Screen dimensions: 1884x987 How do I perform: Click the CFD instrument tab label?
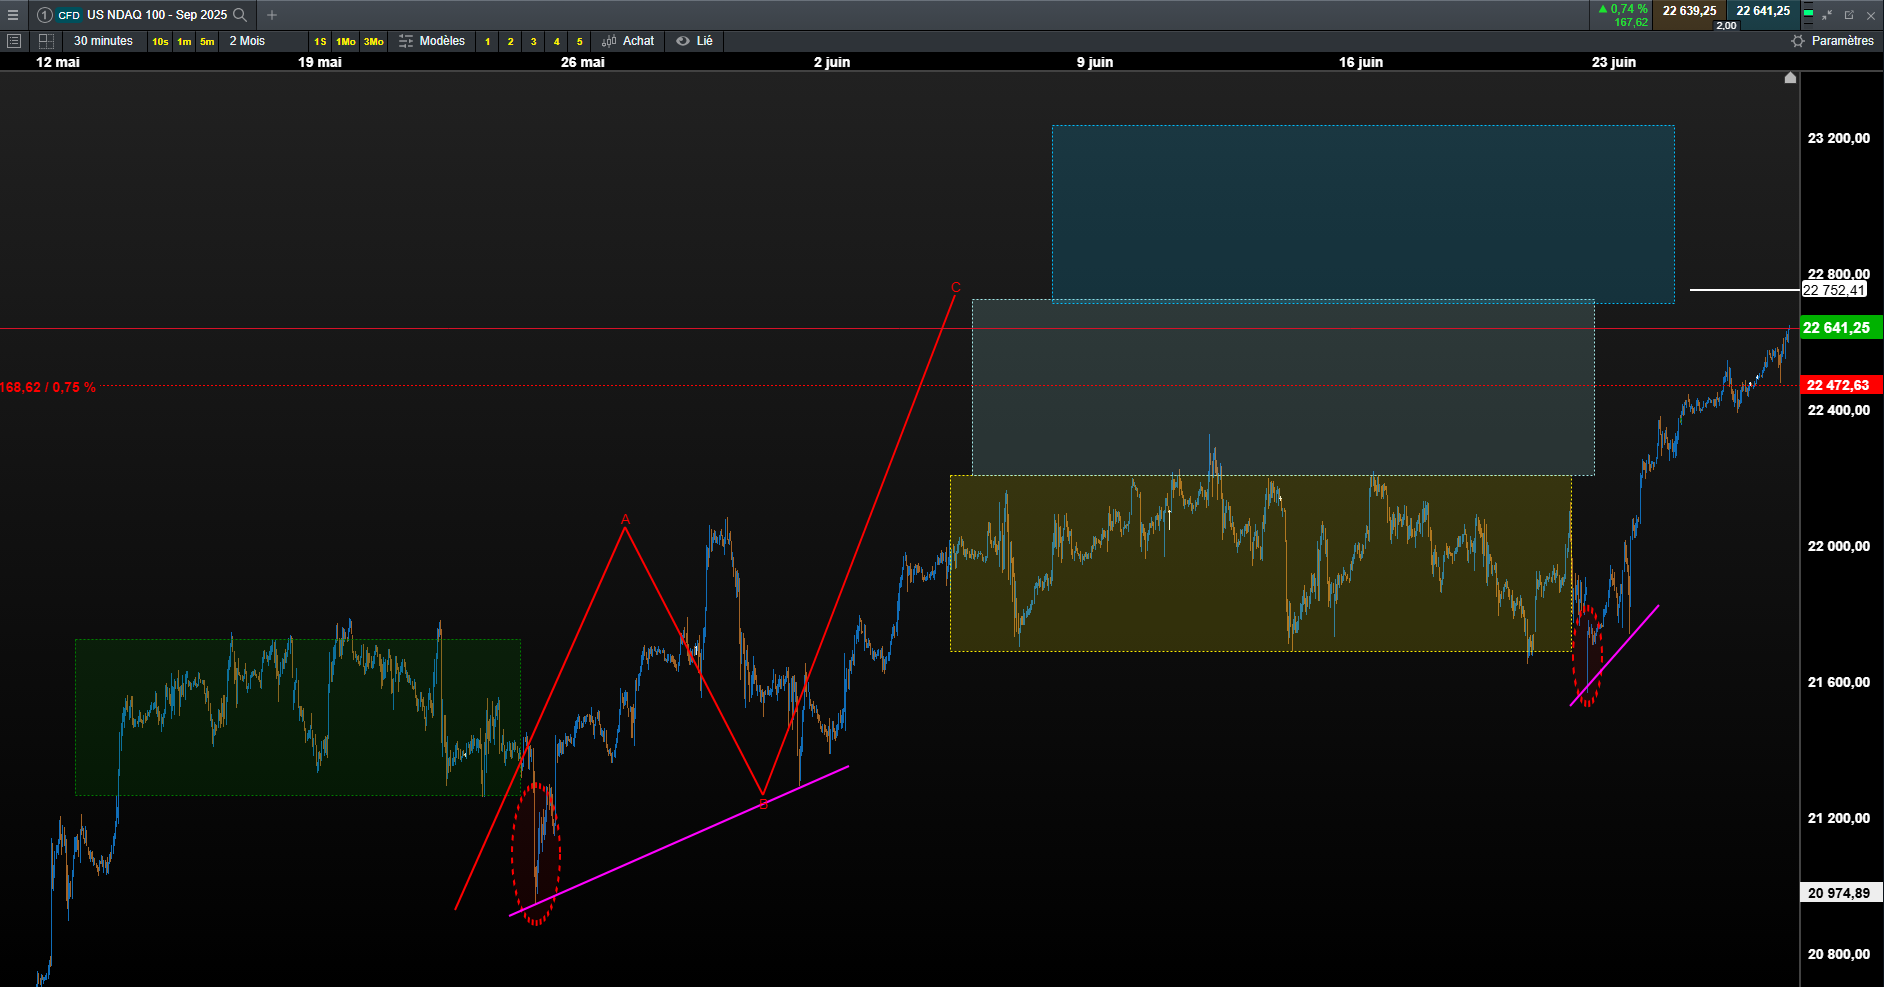[x=69, y=15]
